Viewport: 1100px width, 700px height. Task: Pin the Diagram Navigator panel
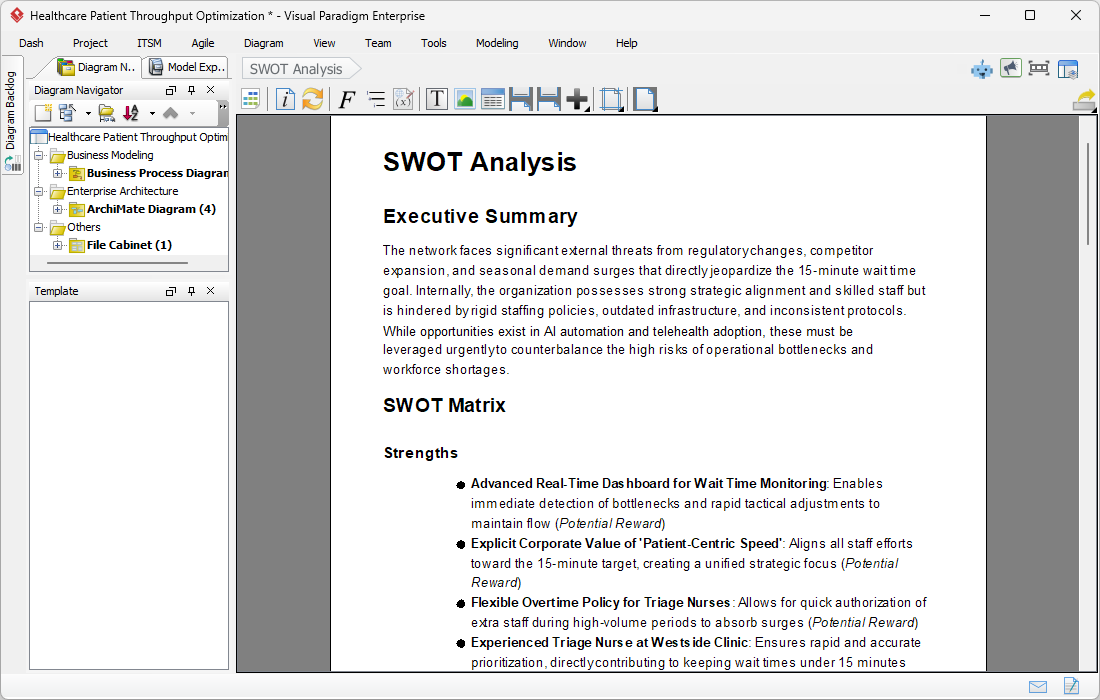point(193,89)
